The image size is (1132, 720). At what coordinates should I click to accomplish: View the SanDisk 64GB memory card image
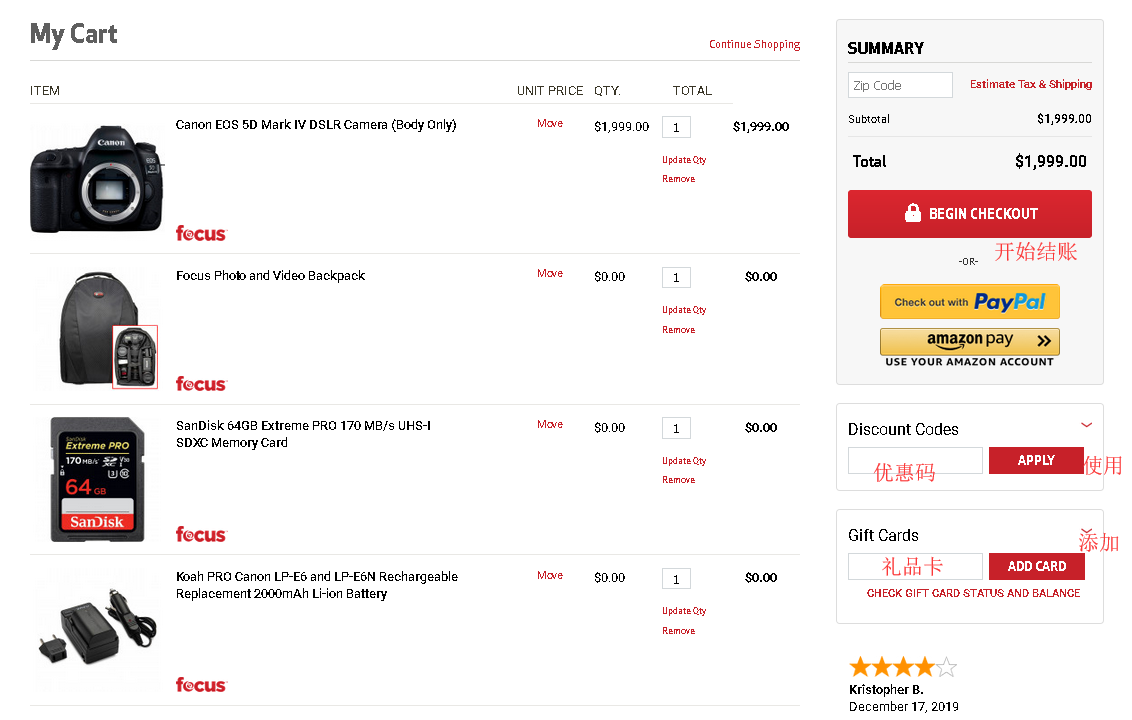point(97,480)
